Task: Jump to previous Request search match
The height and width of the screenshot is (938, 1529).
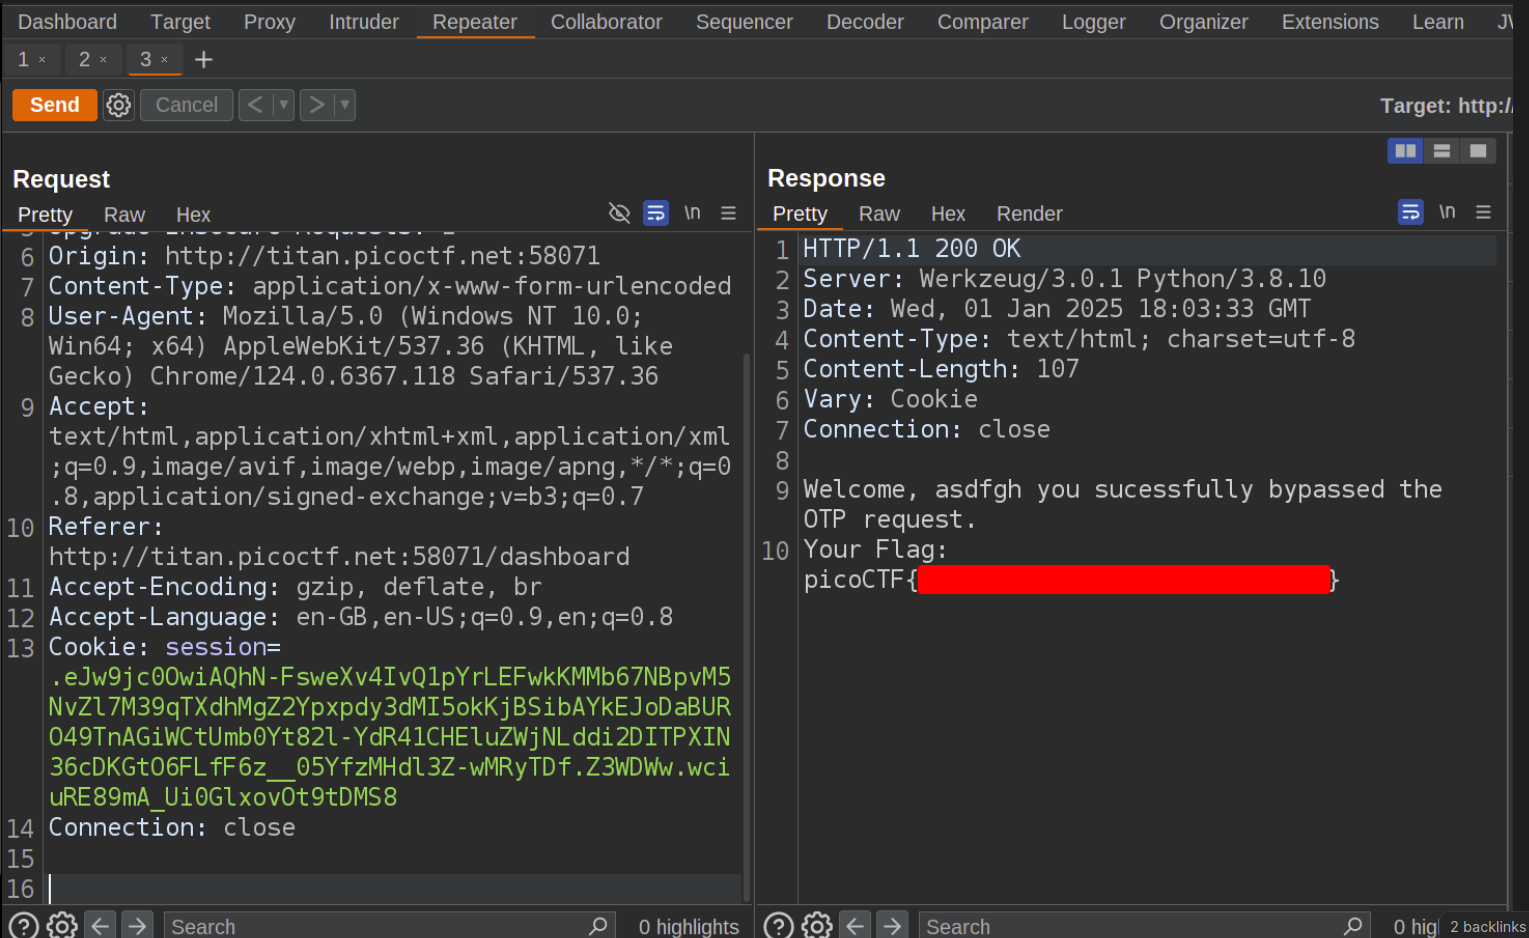Action: [x=100, y=926]
